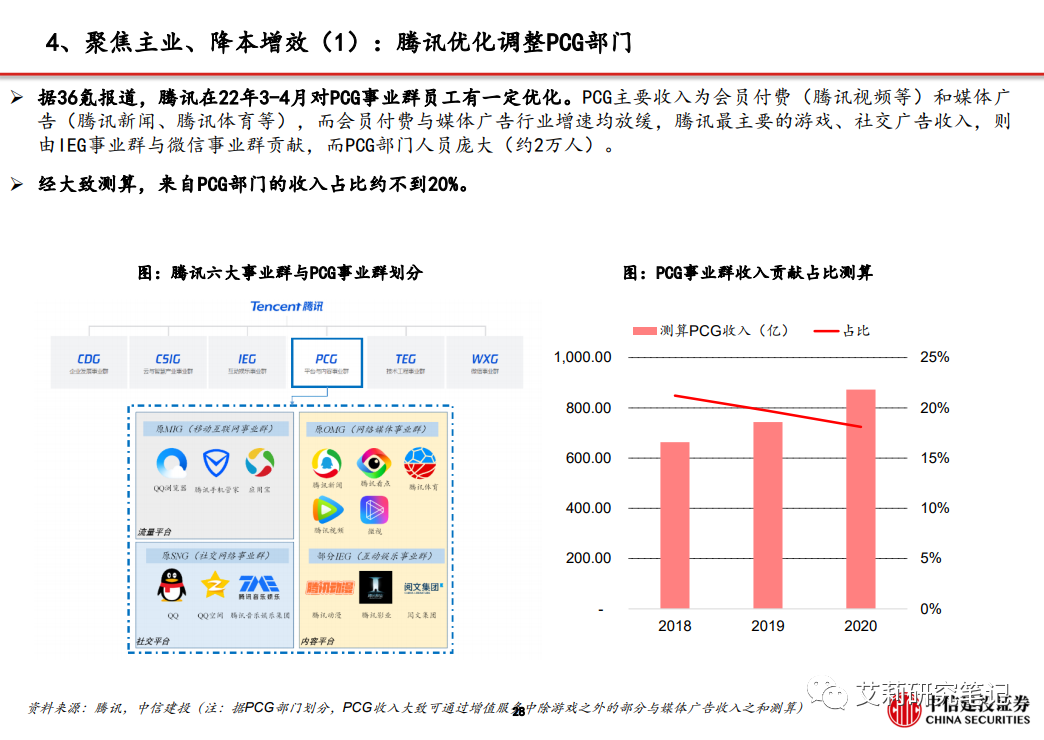Click the 5% right axis label
Viewport: 1044px width, 740px height.
click(x=930, y=558)
